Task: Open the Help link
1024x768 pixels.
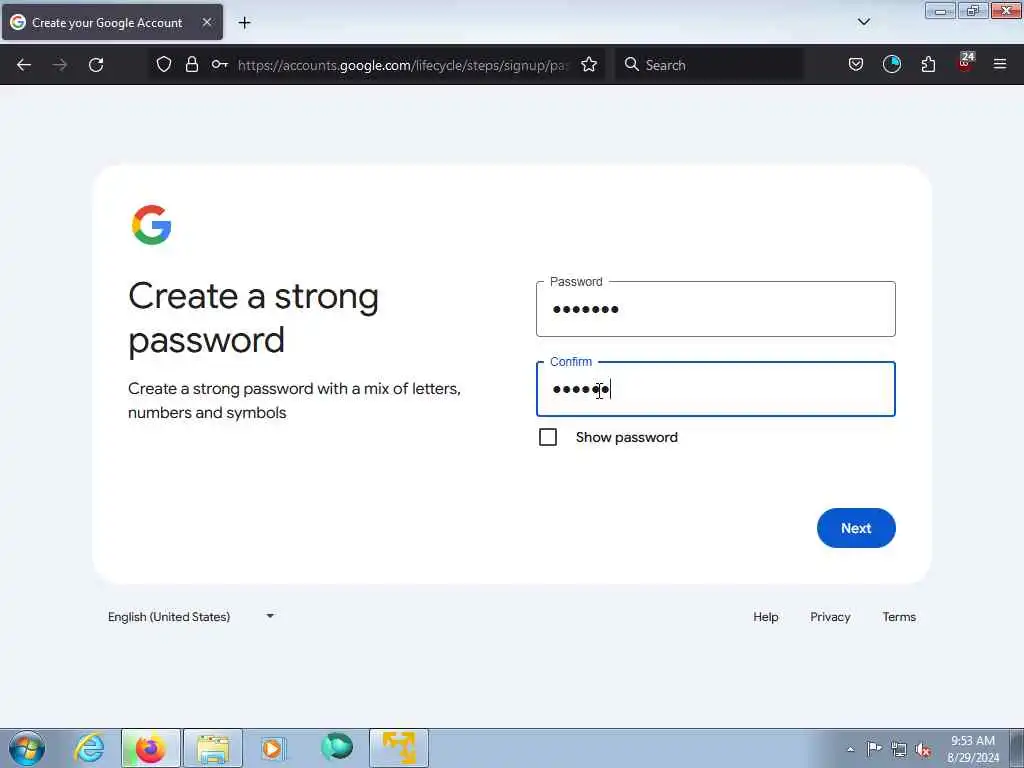Action: 765,616
